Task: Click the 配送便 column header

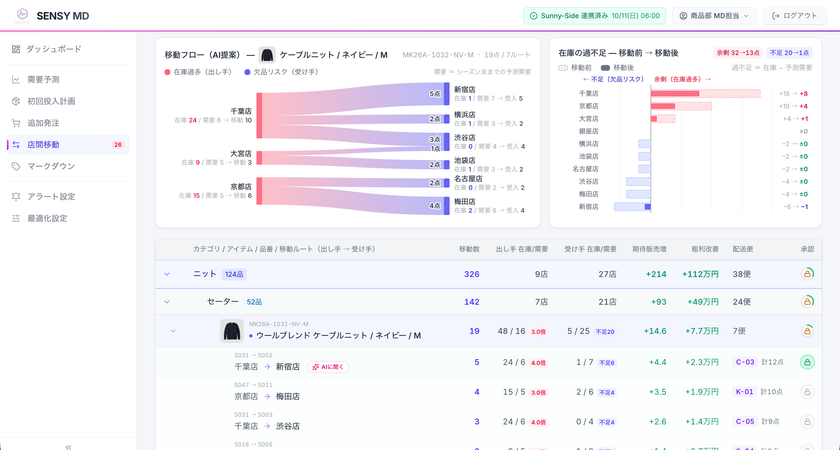Action: (743, 249)
